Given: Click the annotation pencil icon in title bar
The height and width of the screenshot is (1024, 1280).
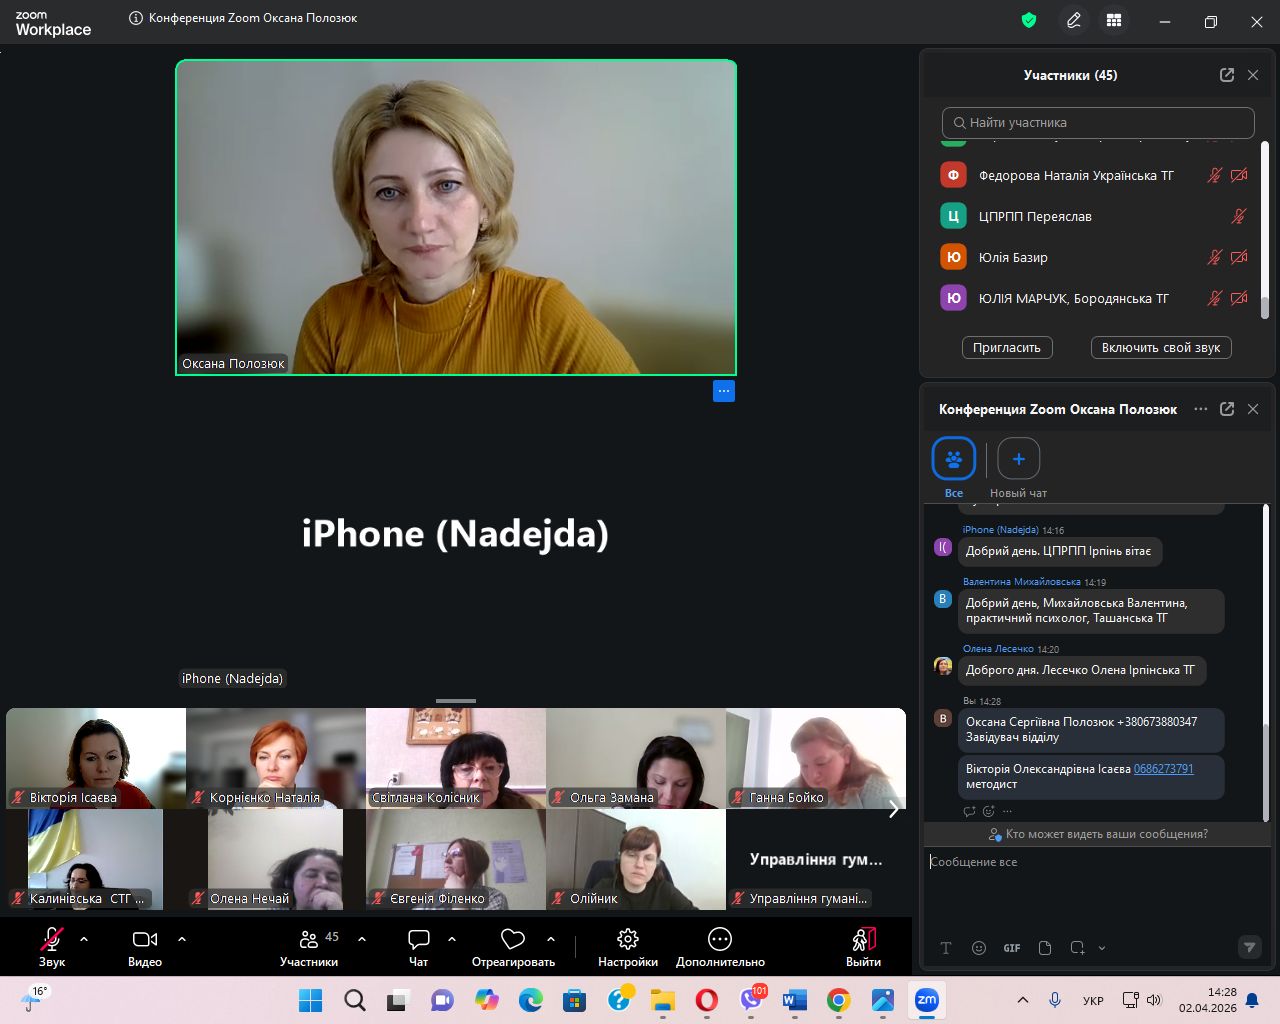Looking at the screenshot, I should tap(1074, 20).
